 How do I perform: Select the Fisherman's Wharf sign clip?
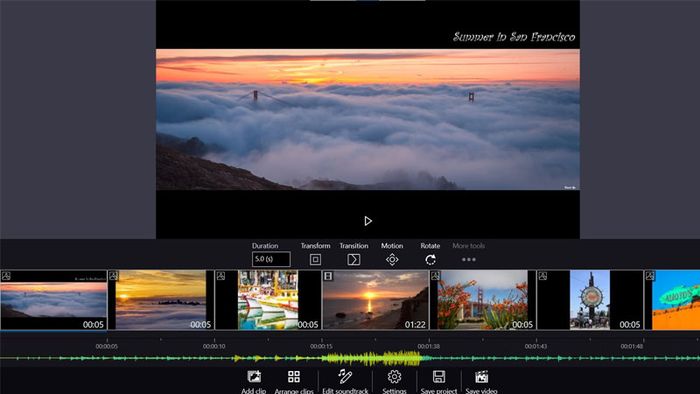[590, 300]
